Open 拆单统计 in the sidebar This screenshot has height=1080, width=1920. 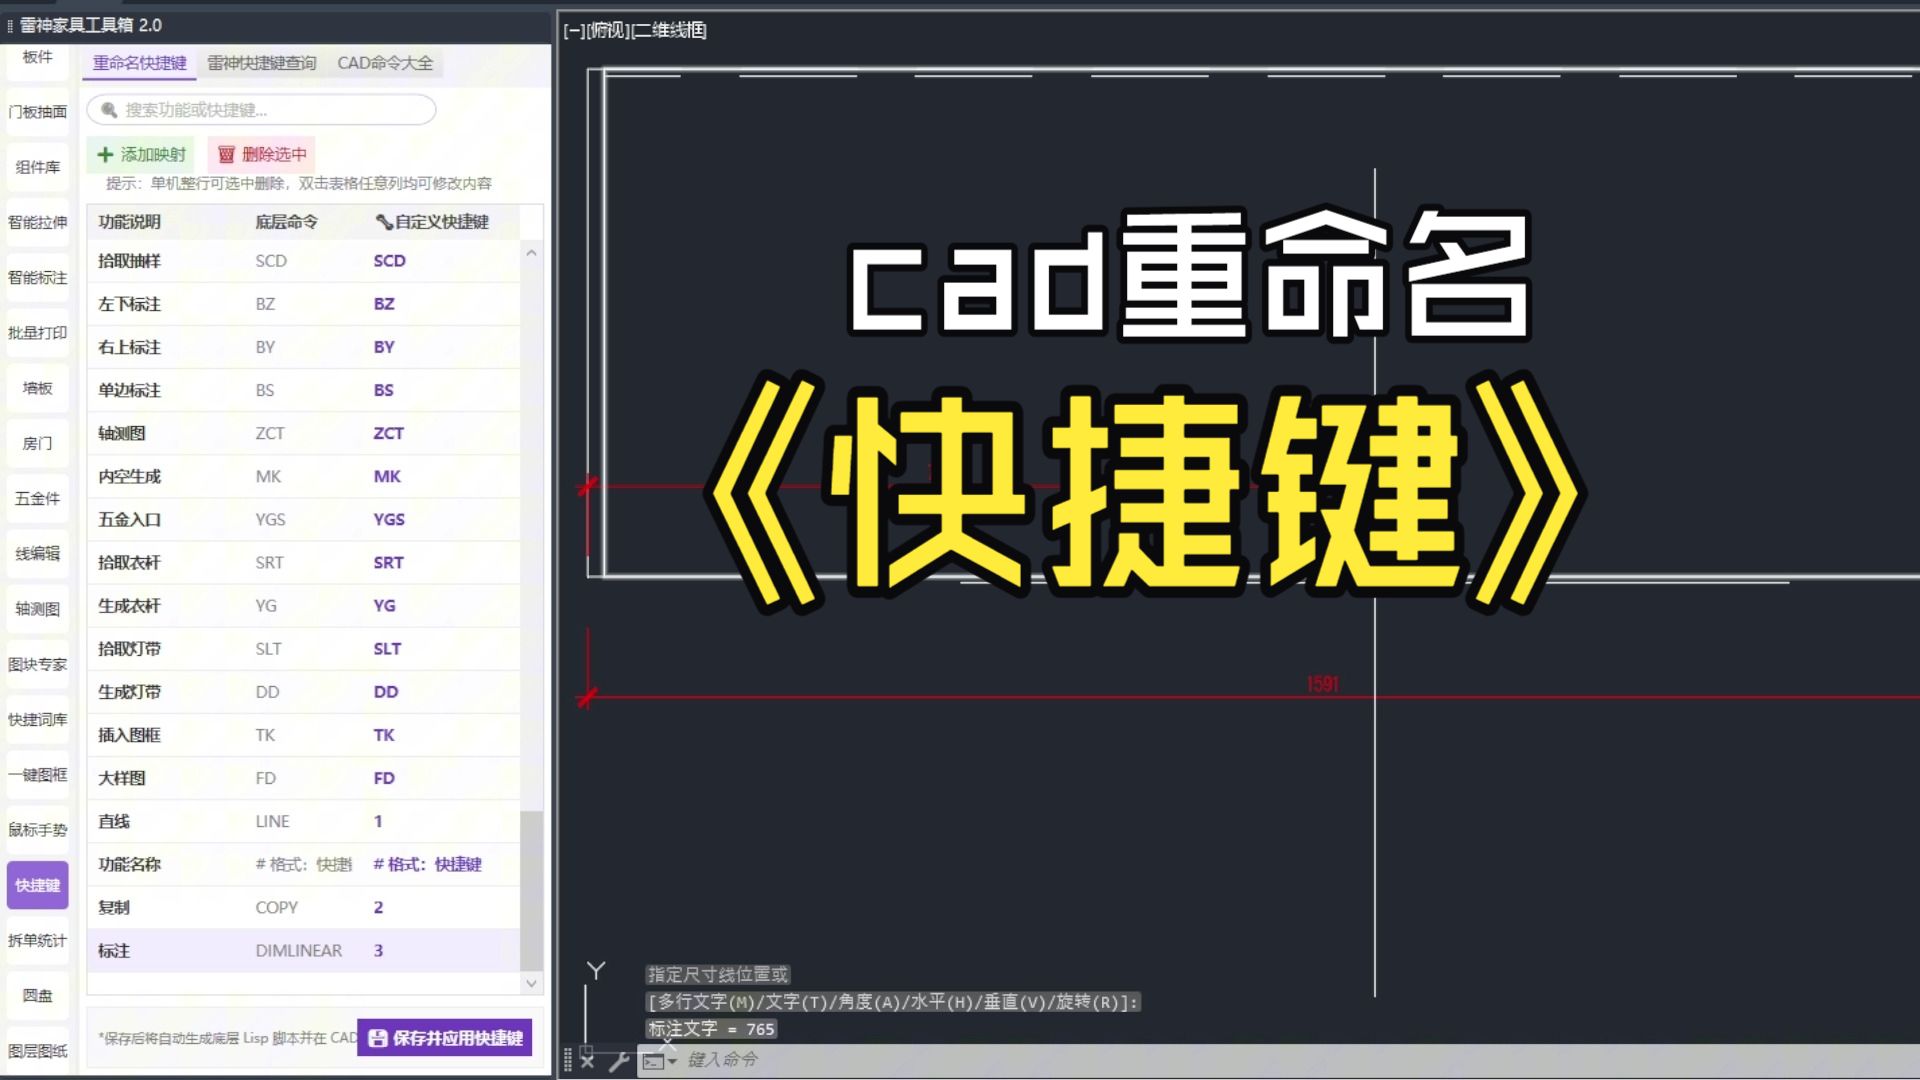[38, 940]
